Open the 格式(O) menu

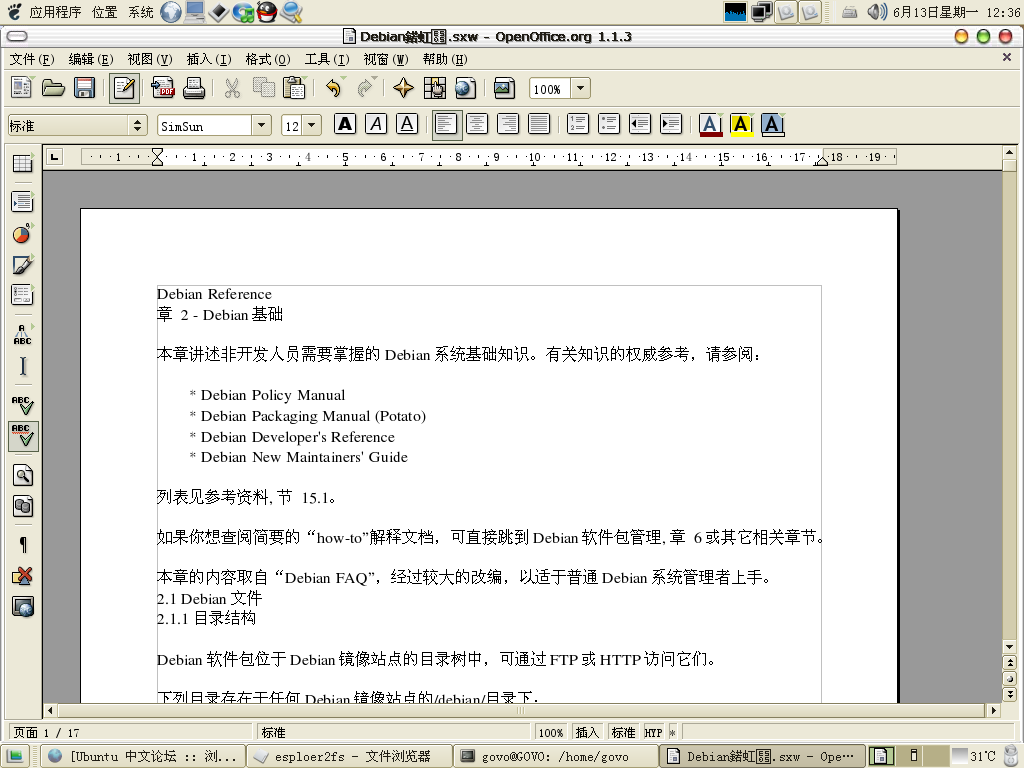coord(268,59)
